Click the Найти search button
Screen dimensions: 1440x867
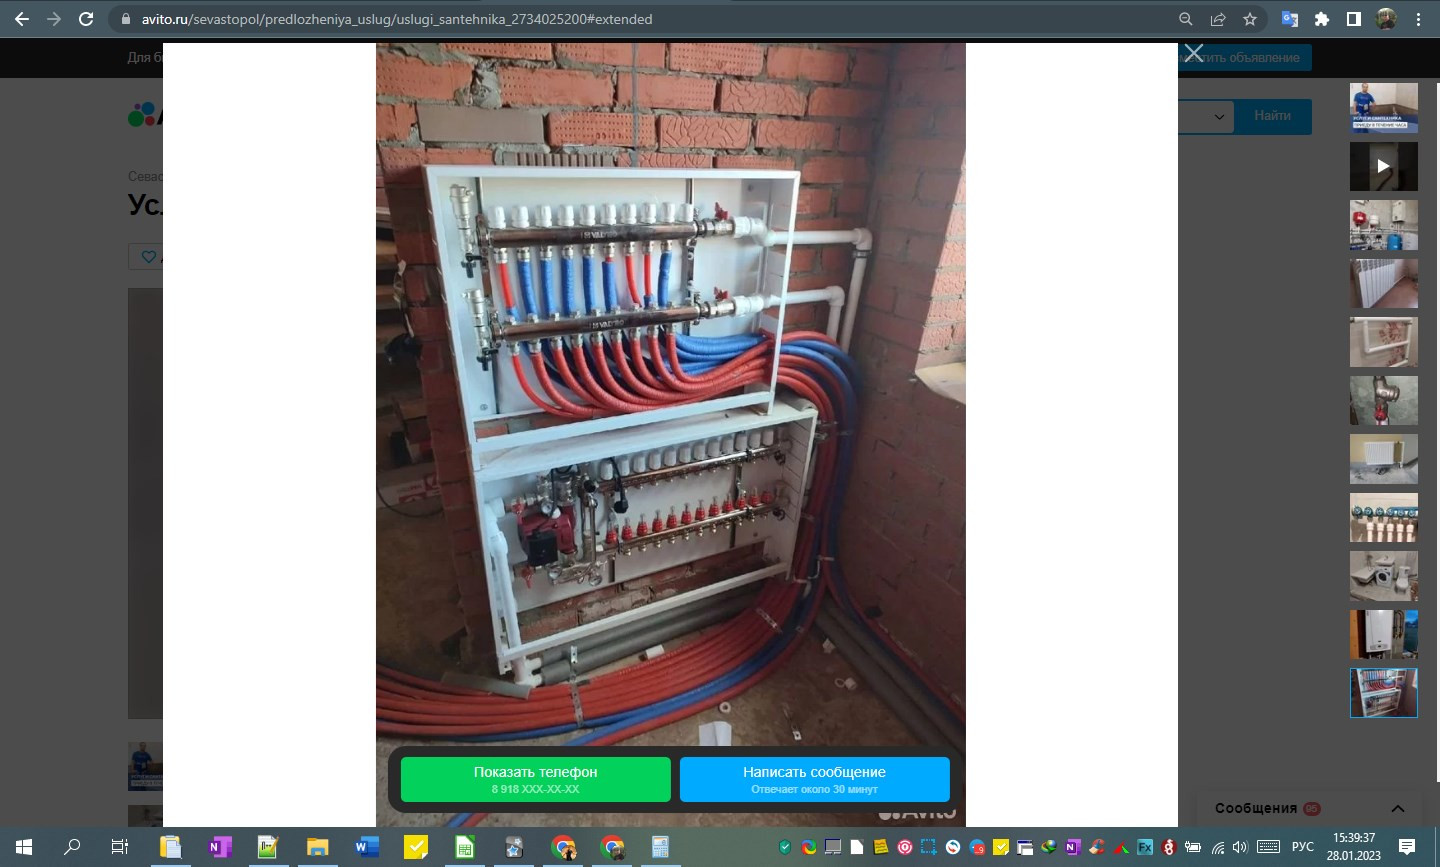pyautogui.click(x=1272, y=116)
